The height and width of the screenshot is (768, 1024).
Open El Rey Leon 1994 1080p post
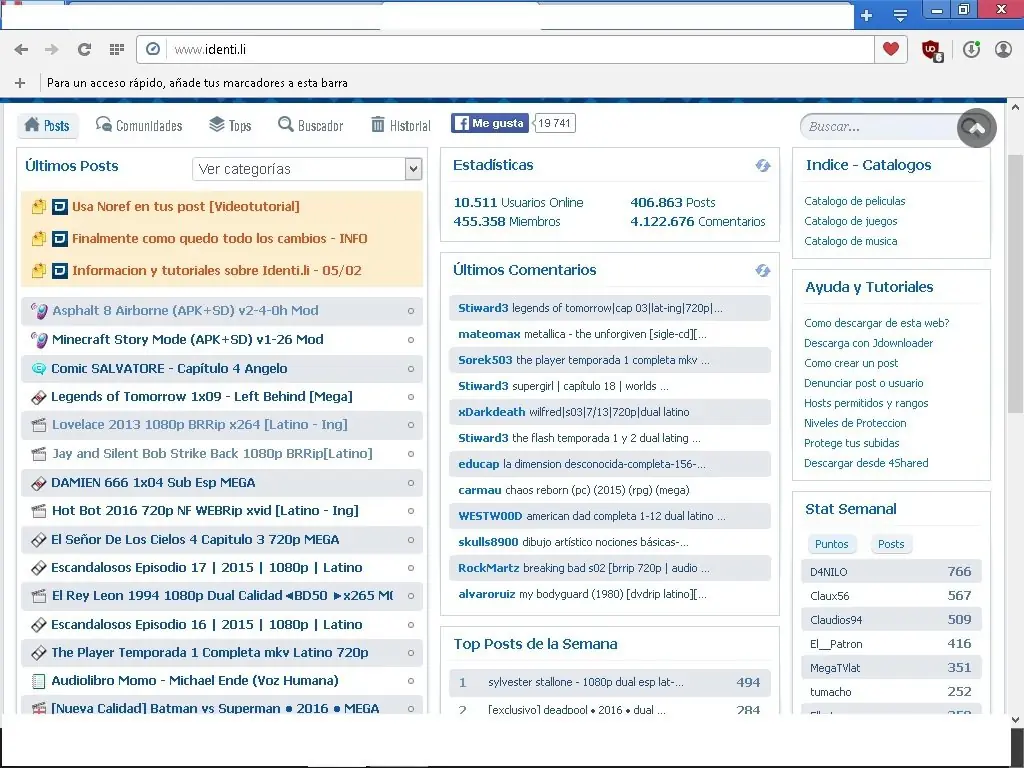(x=222, y=596)
